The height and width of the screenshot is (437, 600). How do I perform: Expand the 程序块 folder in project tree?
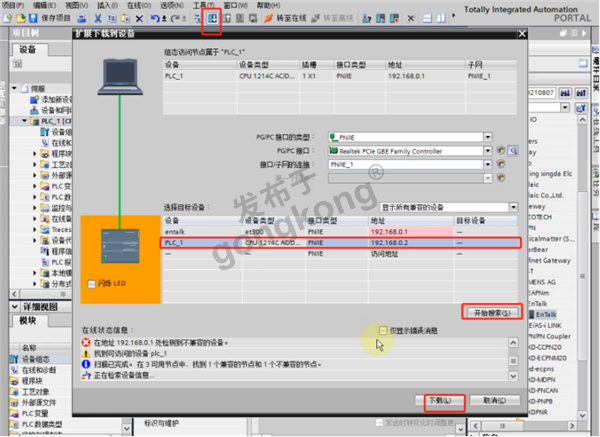click(35, 154)
